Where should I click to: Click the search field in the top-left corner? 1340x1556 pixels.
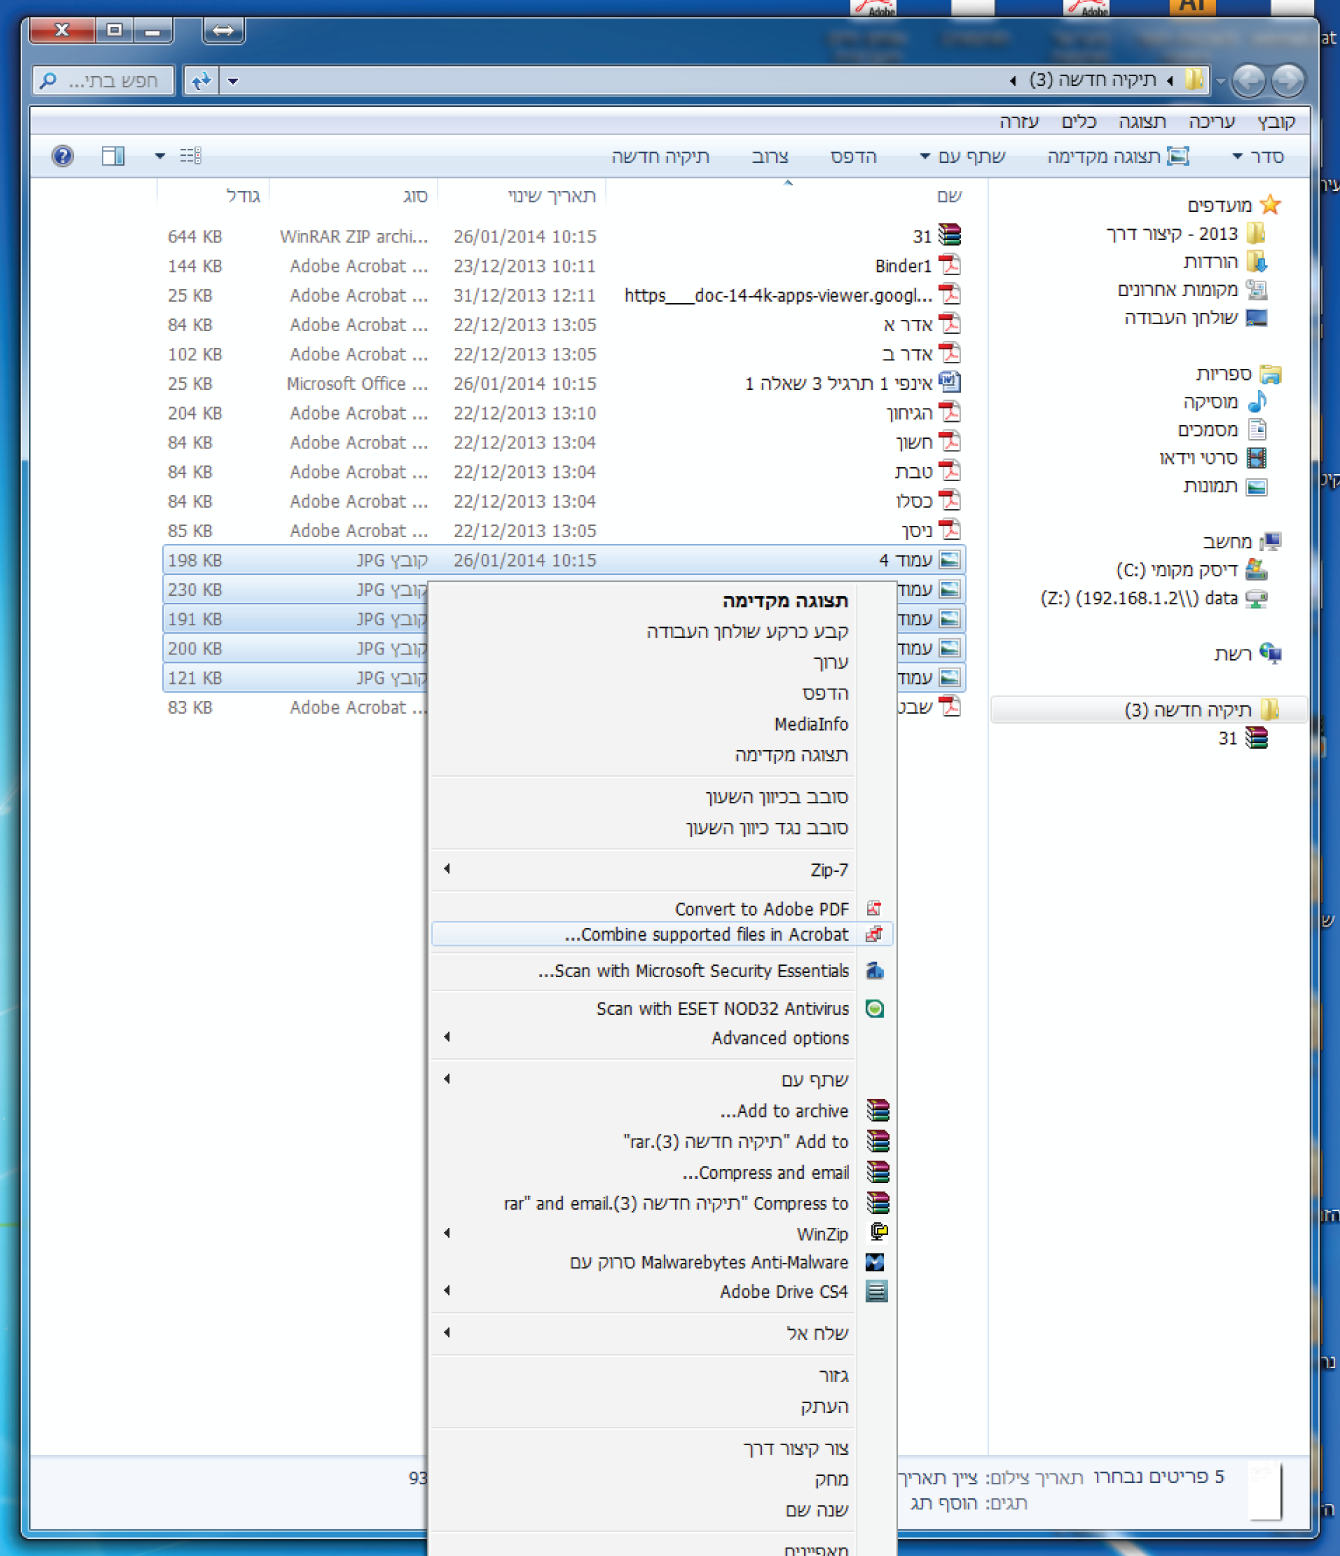104,81
